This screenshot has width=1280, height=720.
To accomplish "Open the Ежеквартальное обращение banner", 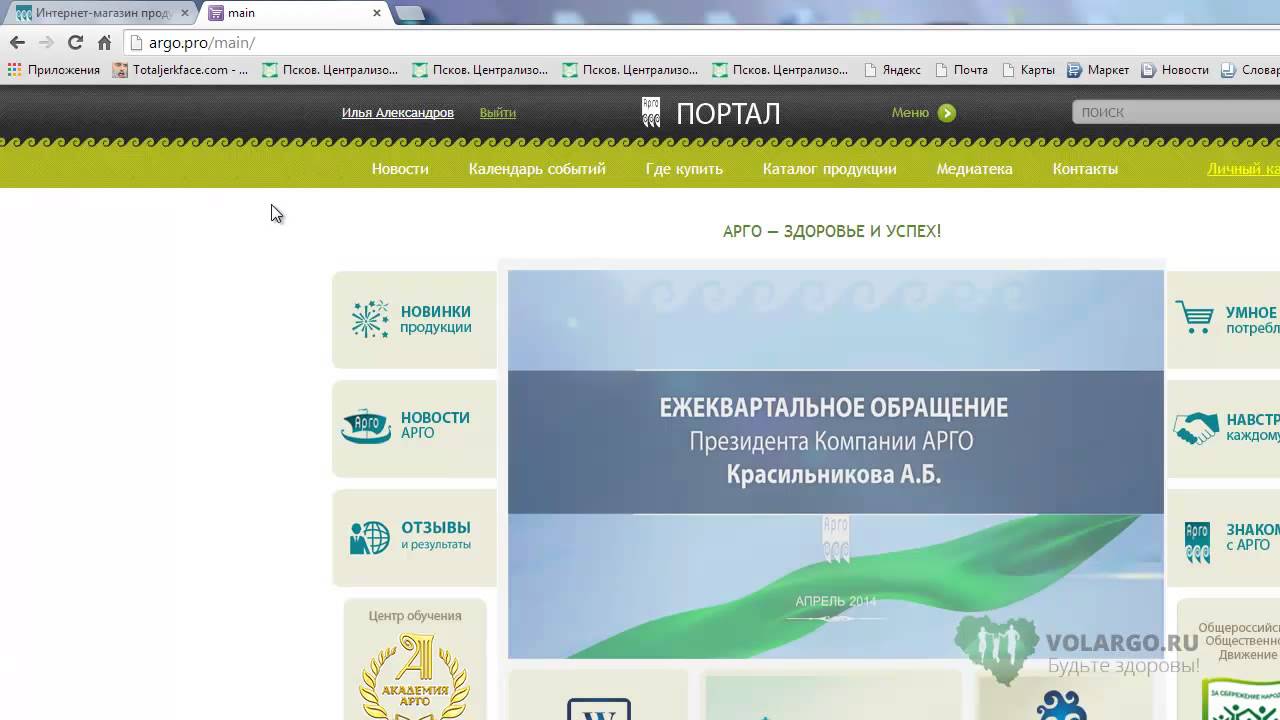I will 836,464.
